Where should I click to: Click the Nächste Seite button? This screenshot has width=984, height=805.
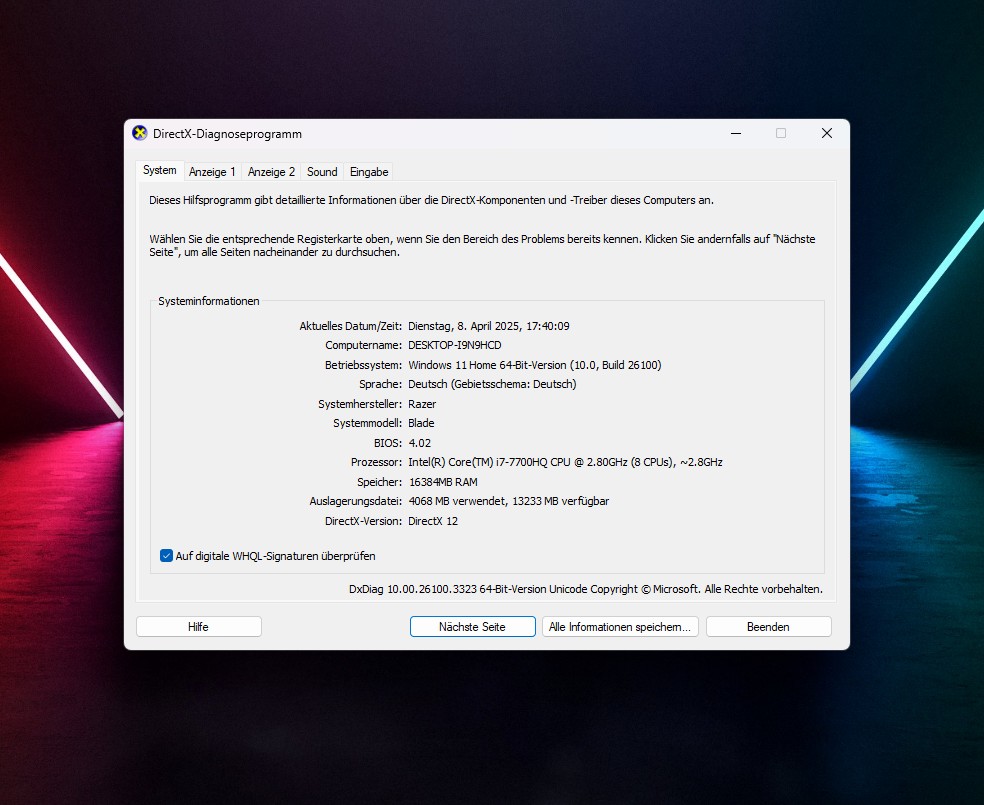pyautogui.click(x=472, y=627)
